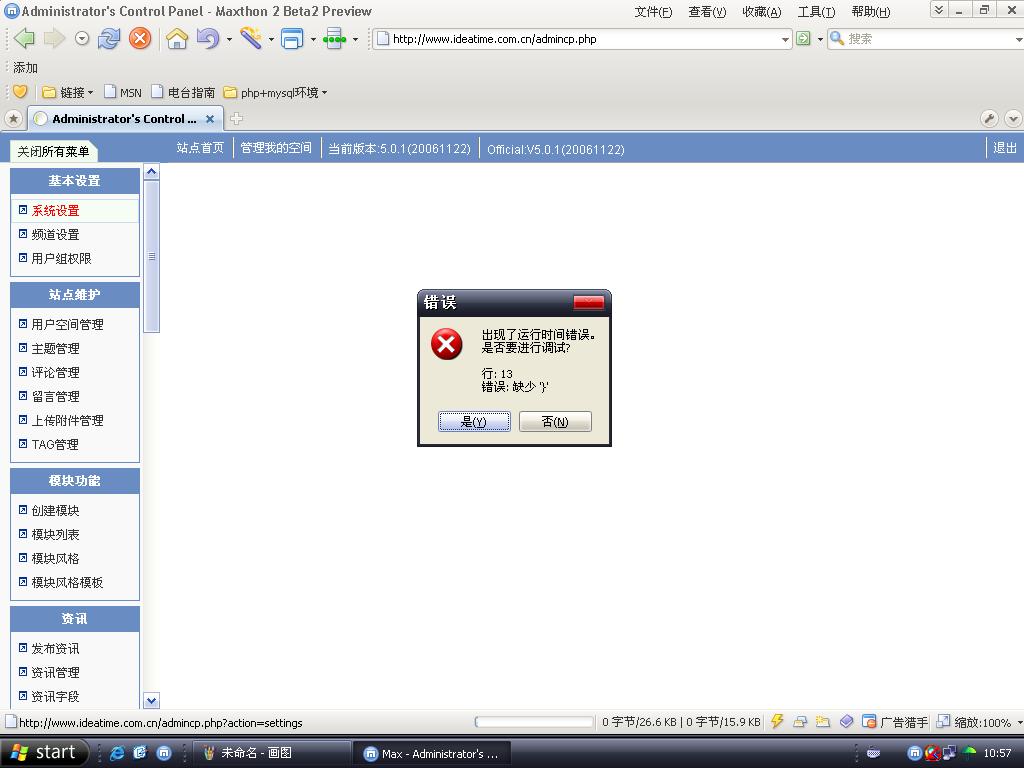Expand the dropdown beside window layout icon
The image size is (1024, 768).
(x=313, y=39)
